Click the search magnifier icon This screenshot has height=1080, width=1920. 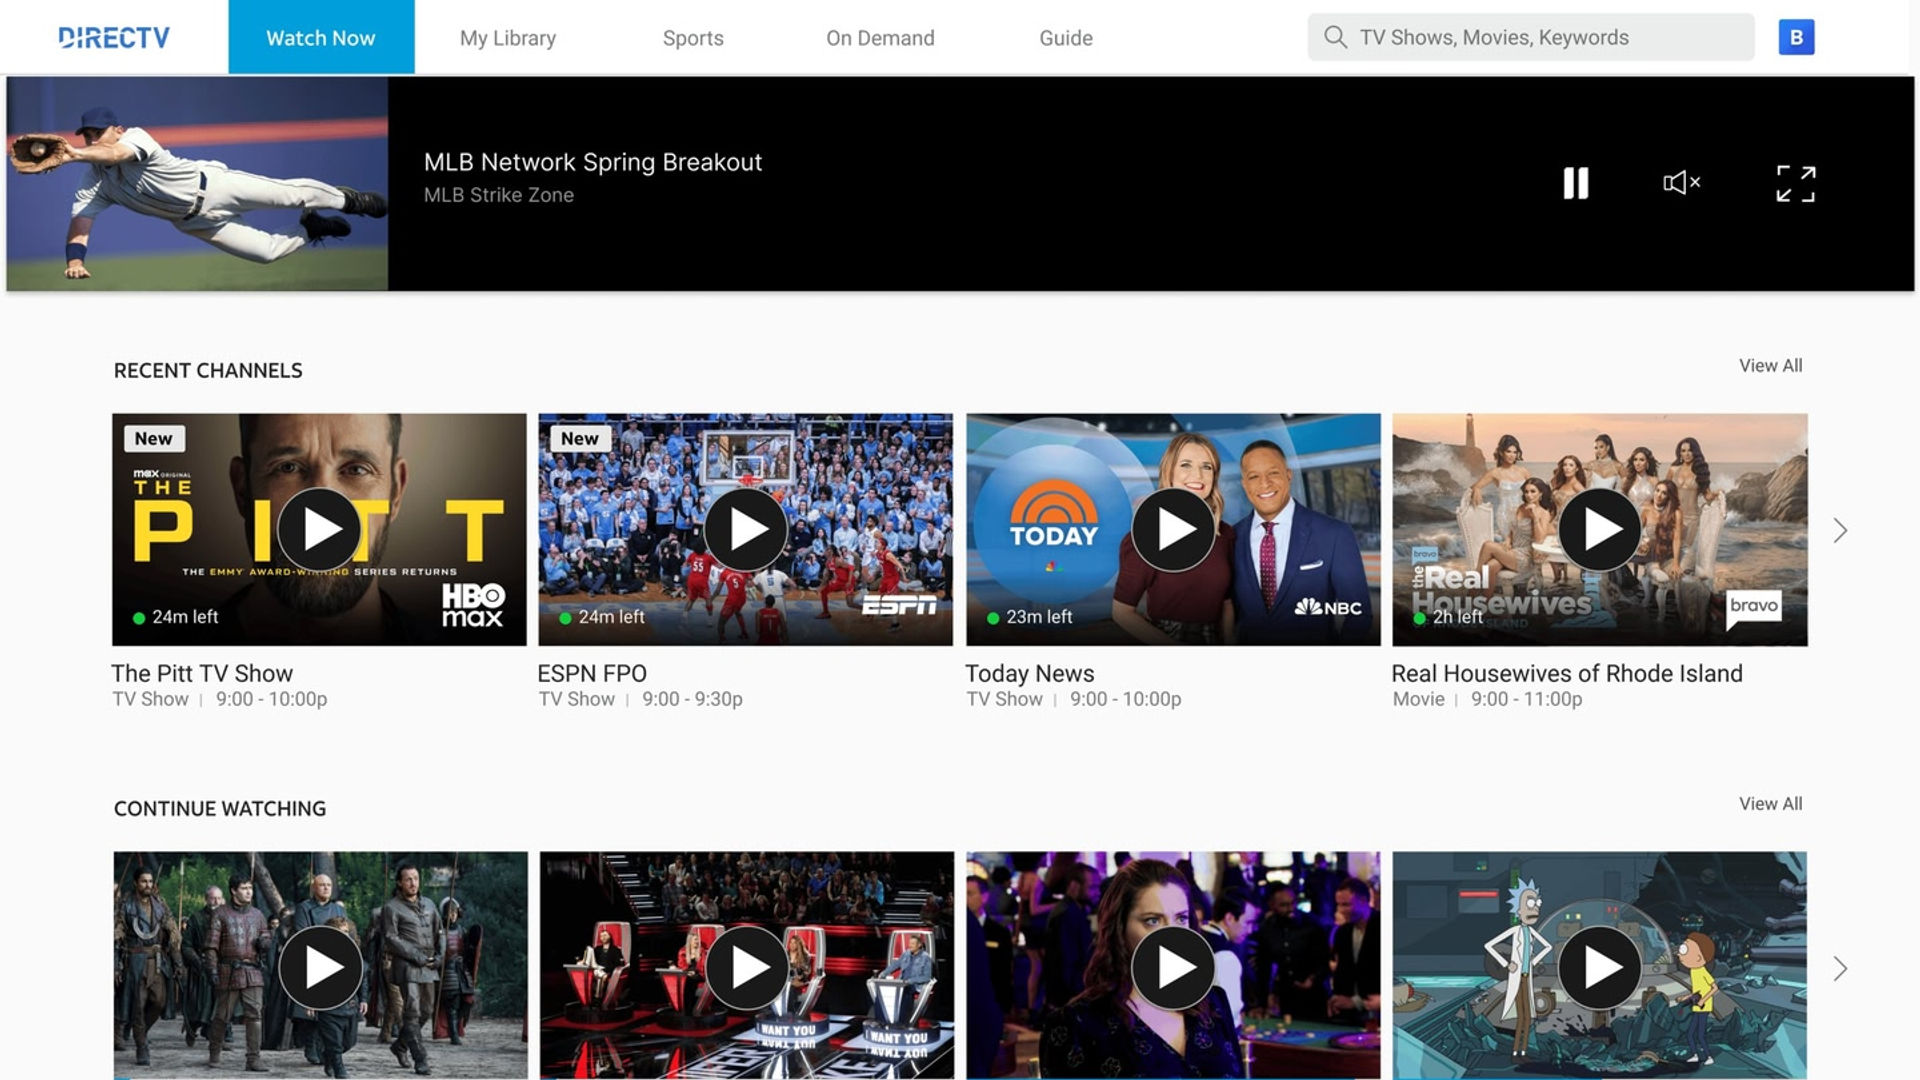1335,37
